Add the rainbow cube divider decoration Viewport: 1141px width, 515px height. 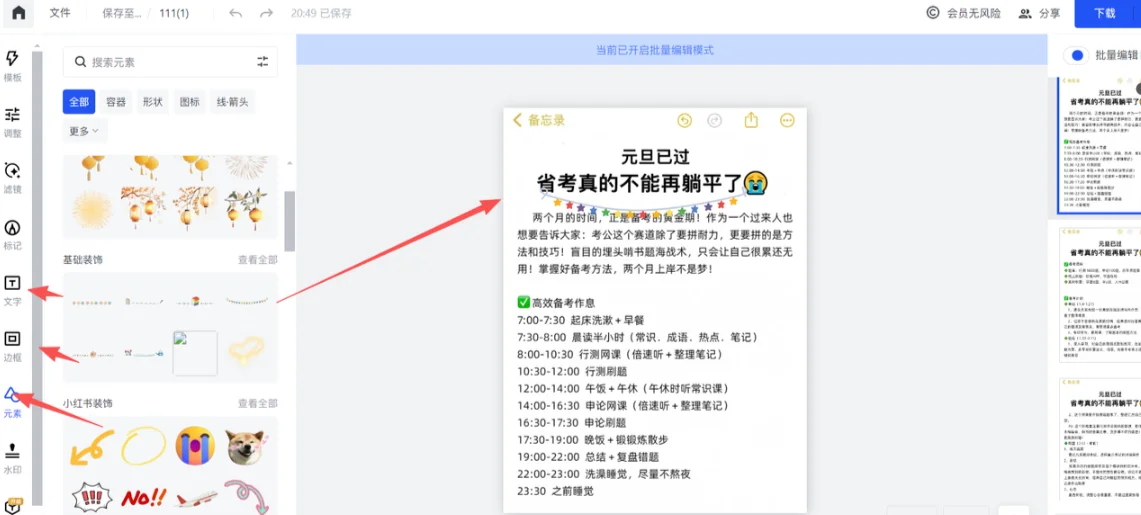195,300
